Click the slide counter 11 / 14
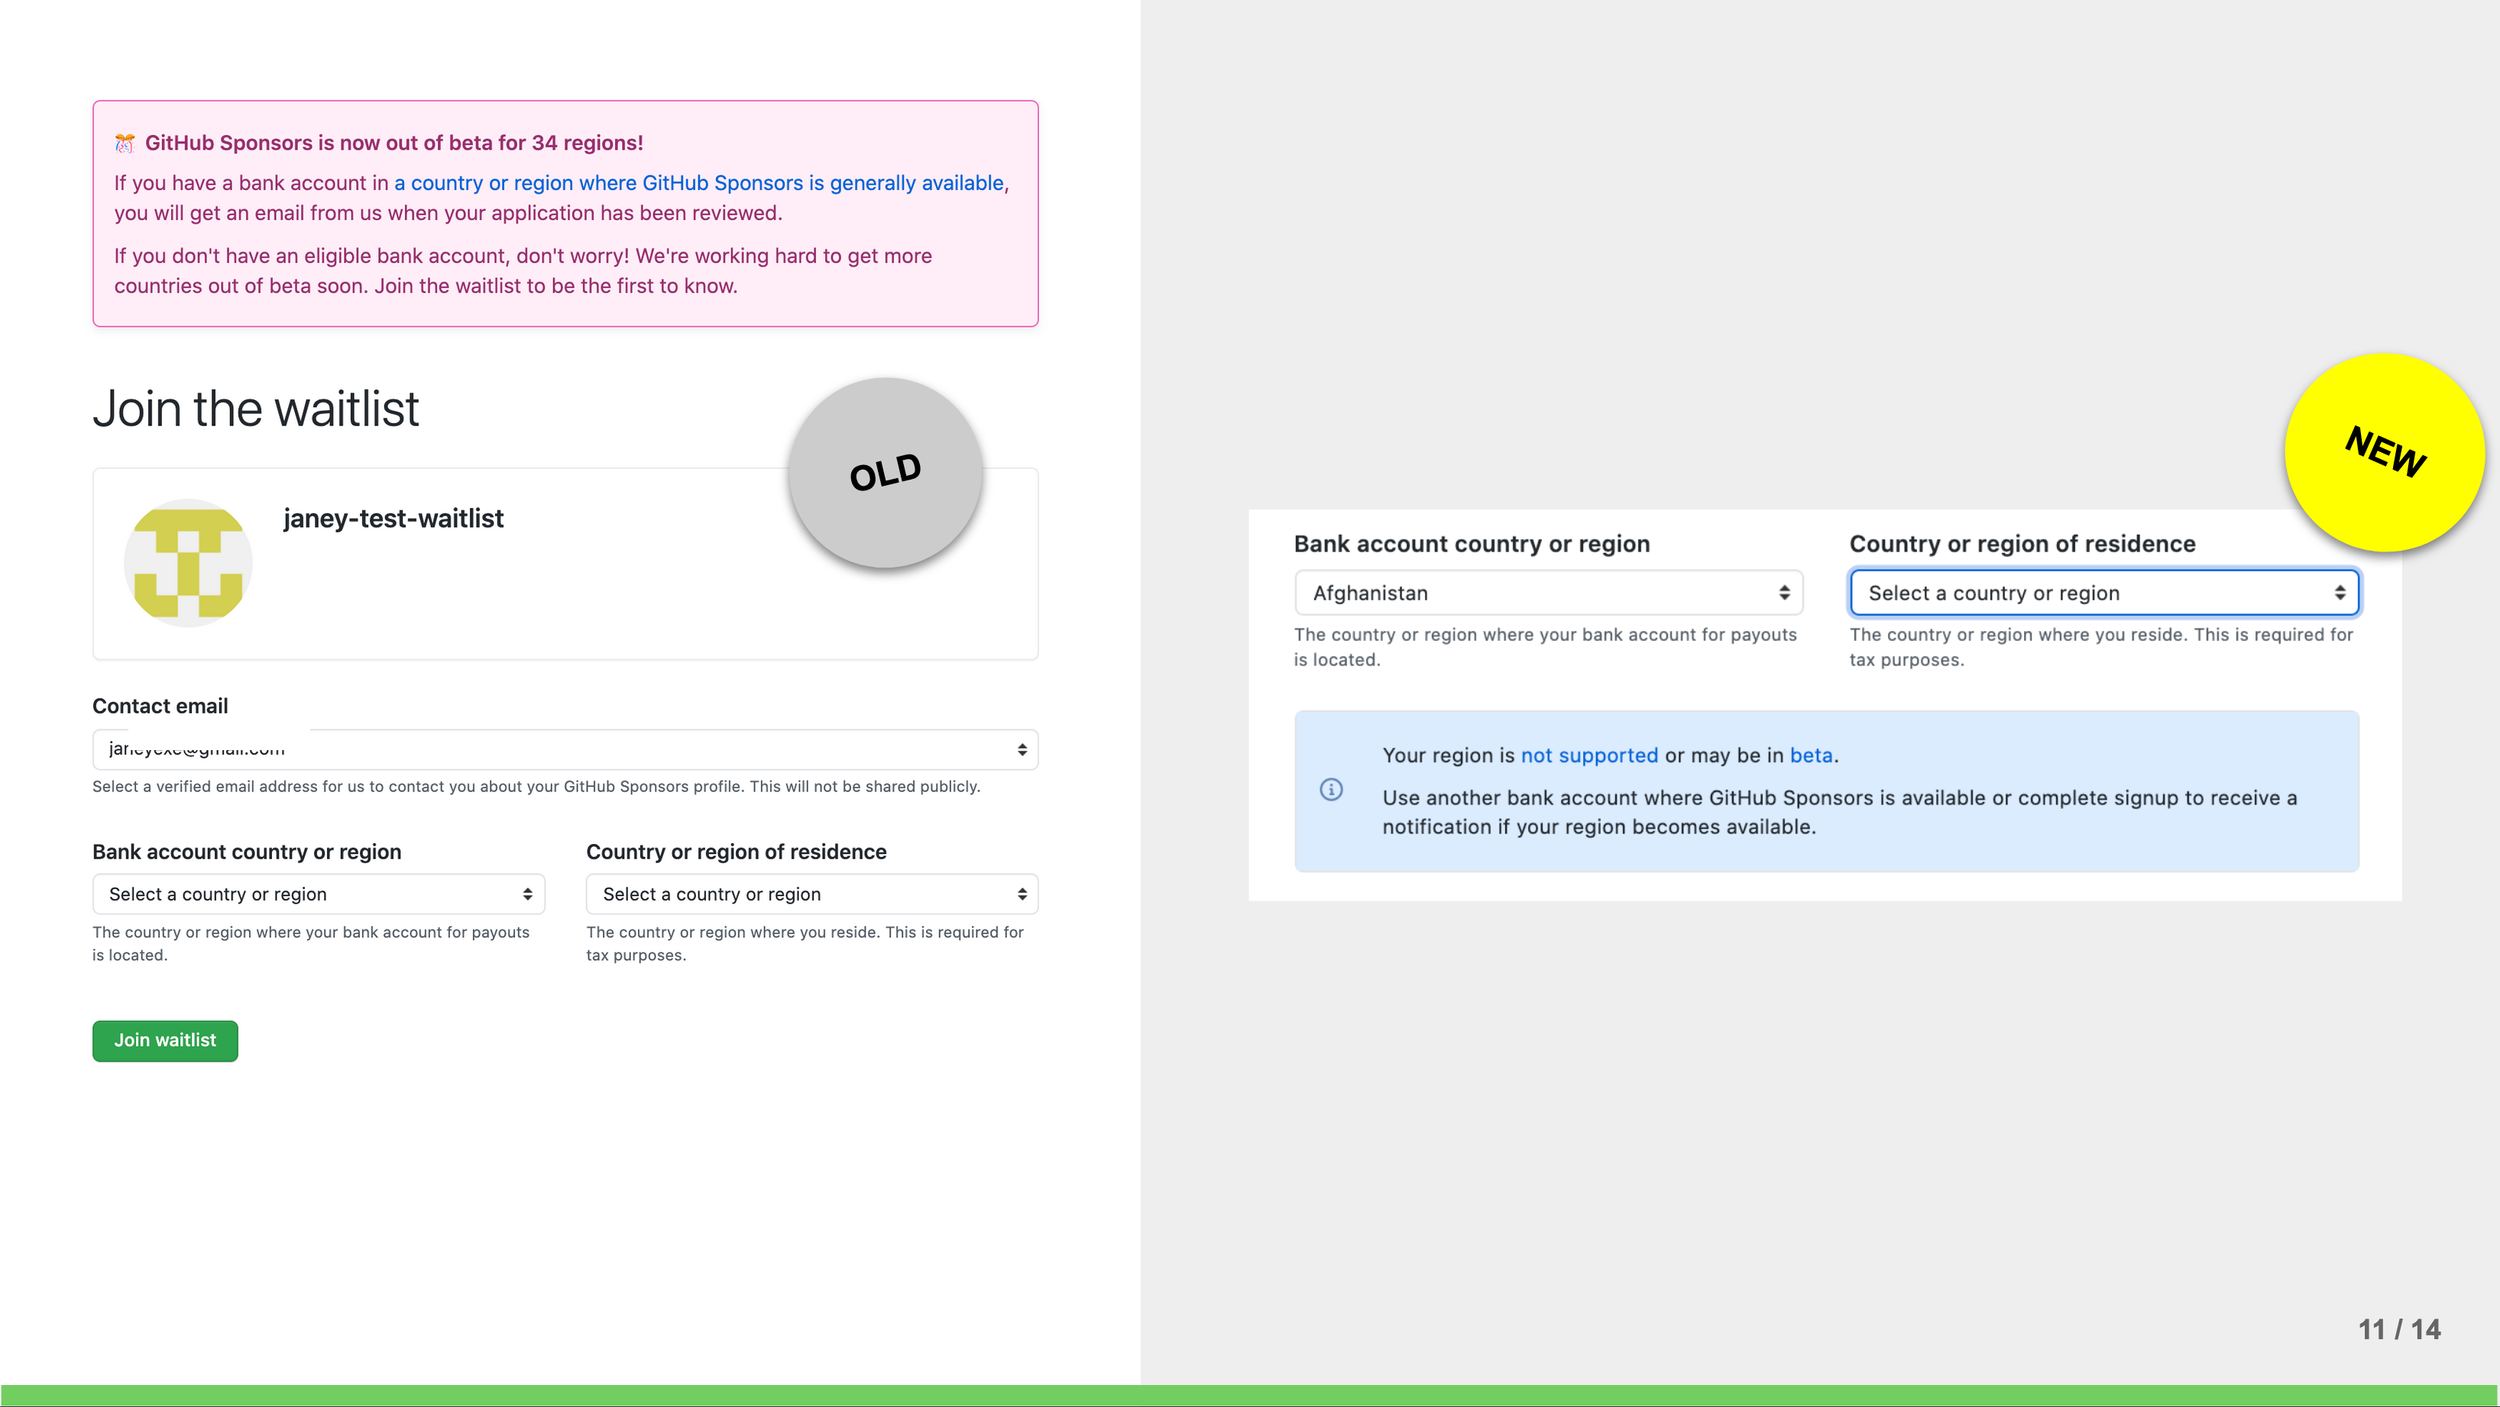 coord(2399,1329)
